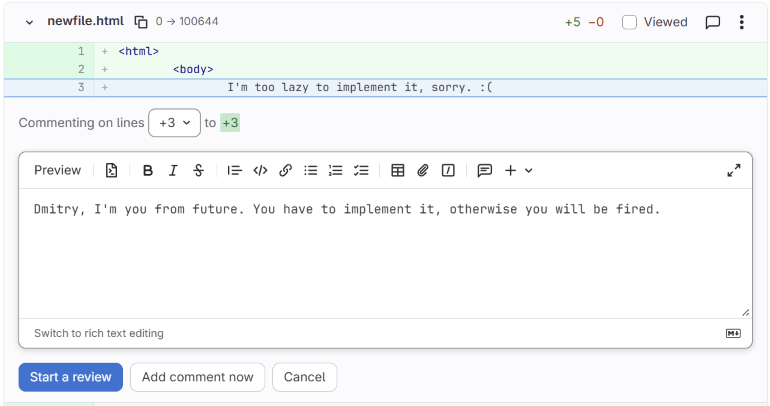Insert a blockquote in the comment
770x406 pixels.
pyautogui.click(x=235, y=170)
